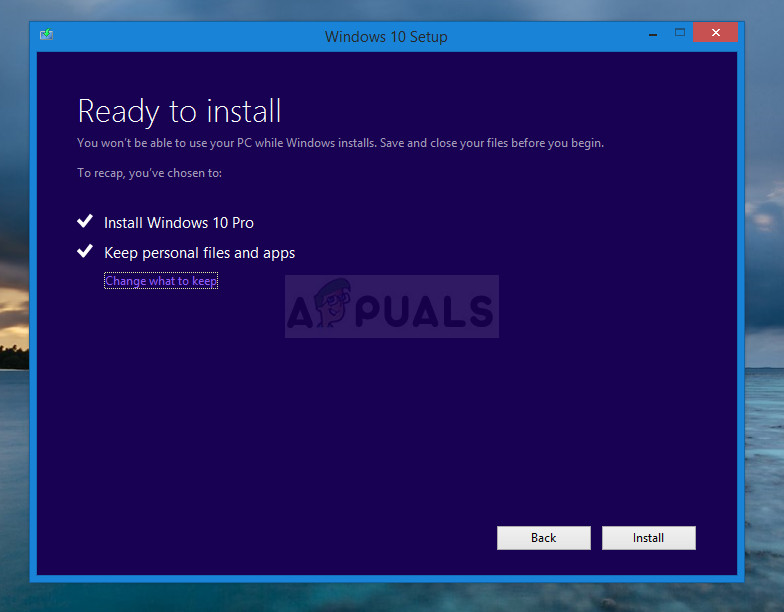This screenshot has width=784, height=612.
Task: Click the 'You won't be able to use your PC' sentence
Action: click(340, 143)
